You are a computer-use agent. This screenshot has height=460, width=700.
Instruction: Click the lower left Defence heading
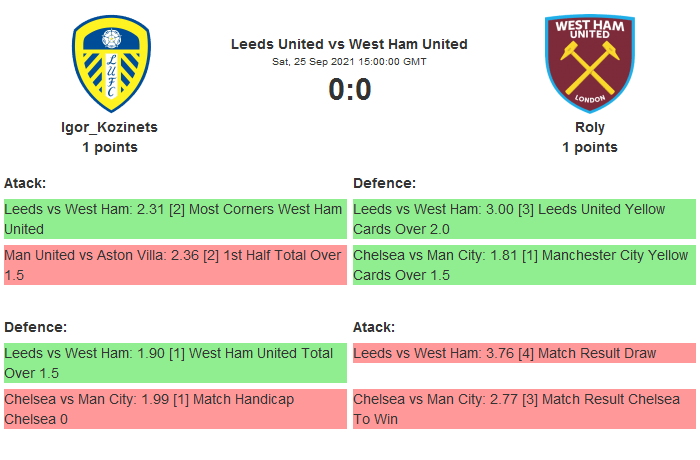[x=35, y=327]
